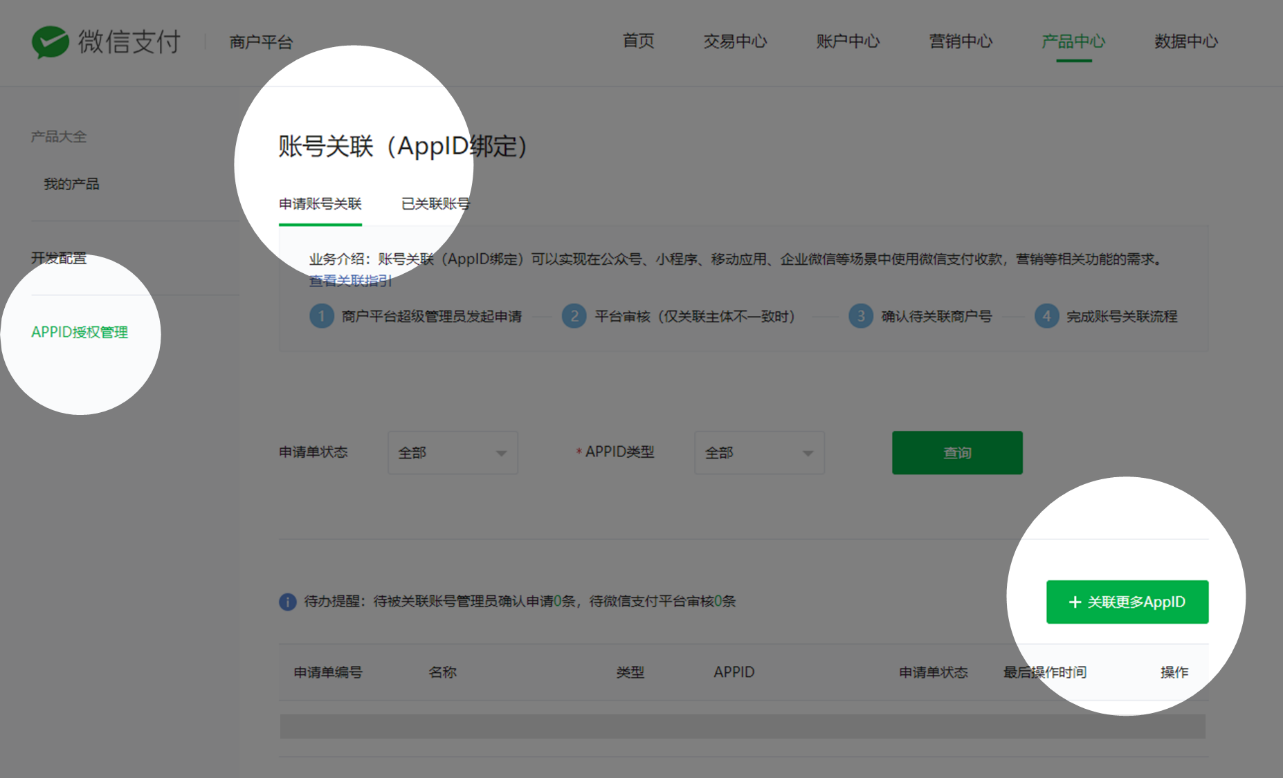Select the 申请账号关联 tab
The image size is (1283, 778).
320,204
